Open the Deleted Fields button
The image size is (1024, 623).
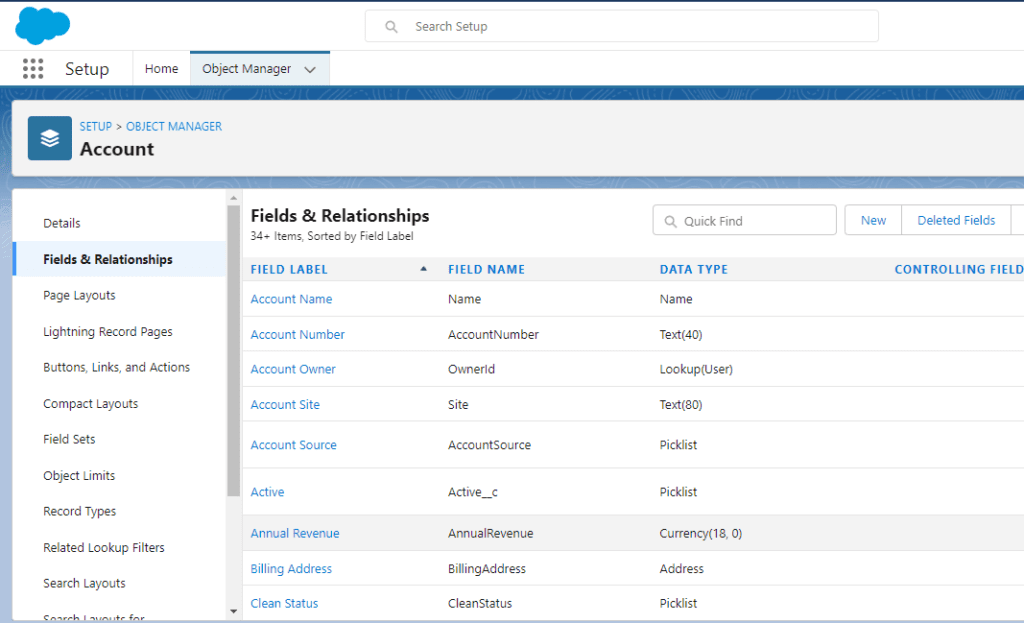(956, 220)
